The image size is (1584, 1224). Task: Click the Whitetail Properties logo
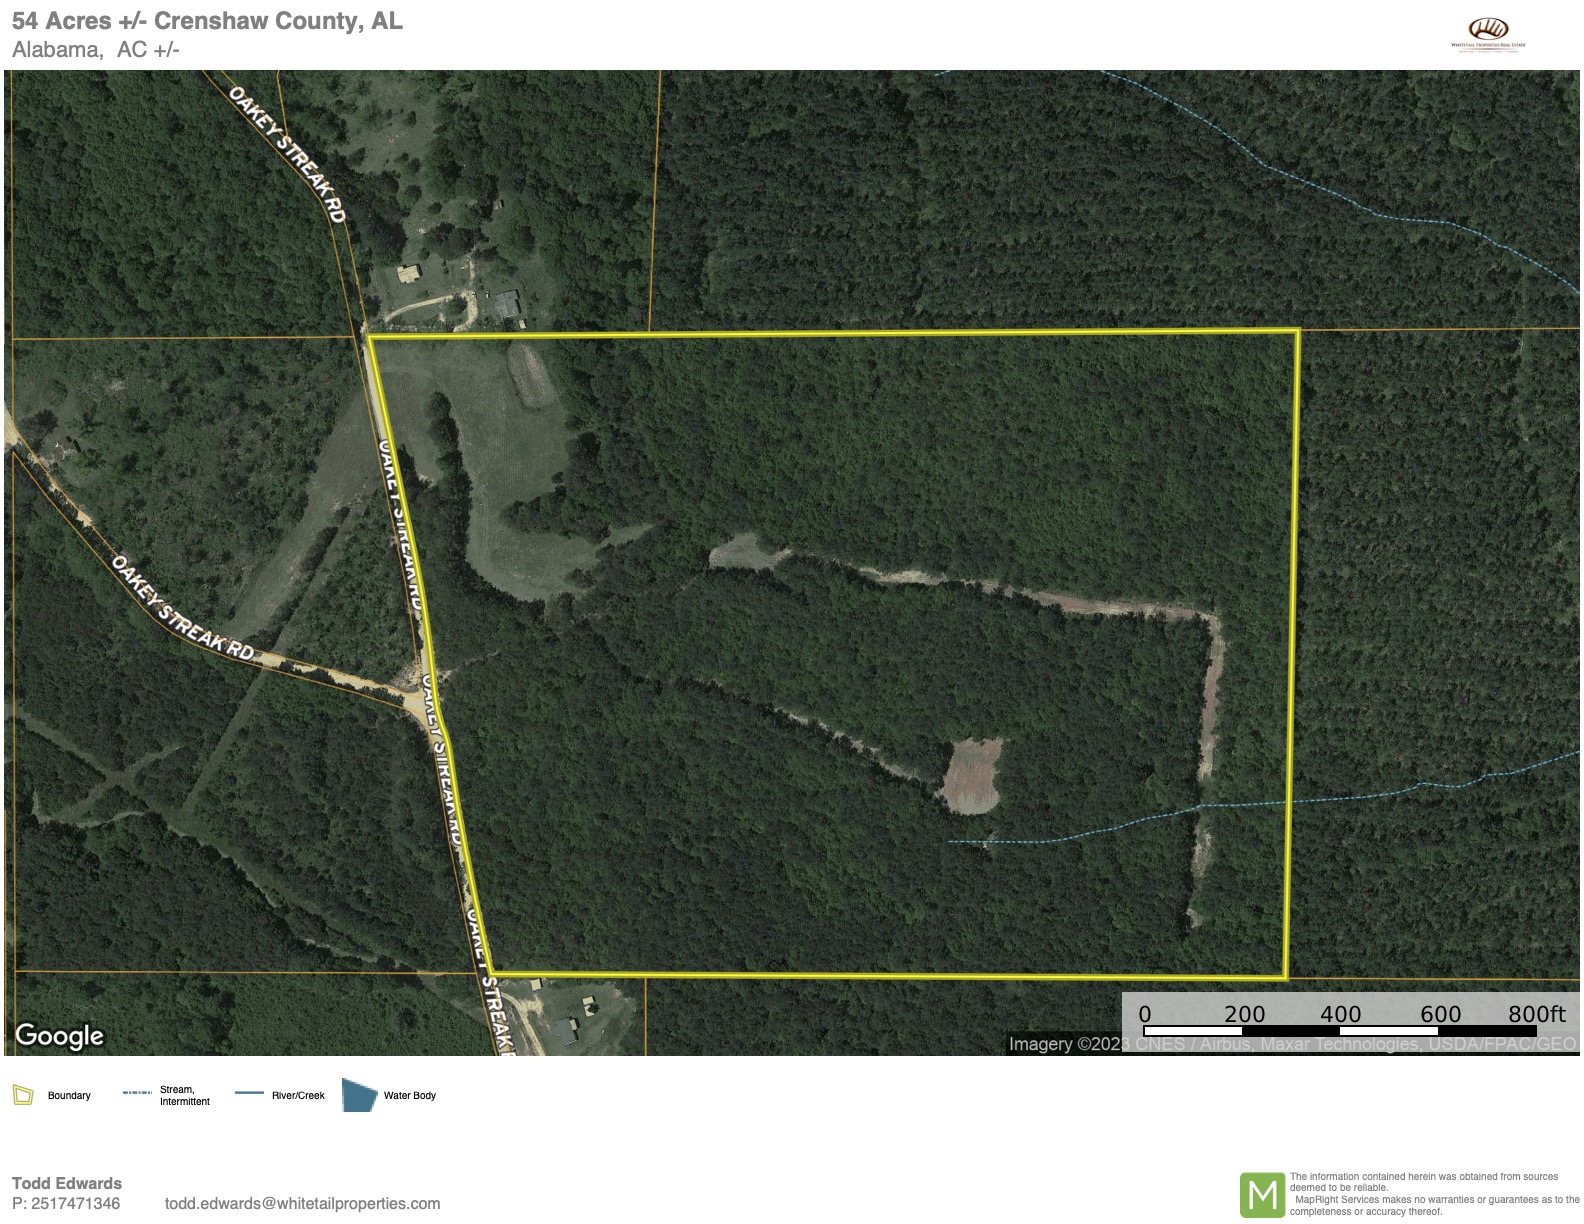(x=1488, y=34)
